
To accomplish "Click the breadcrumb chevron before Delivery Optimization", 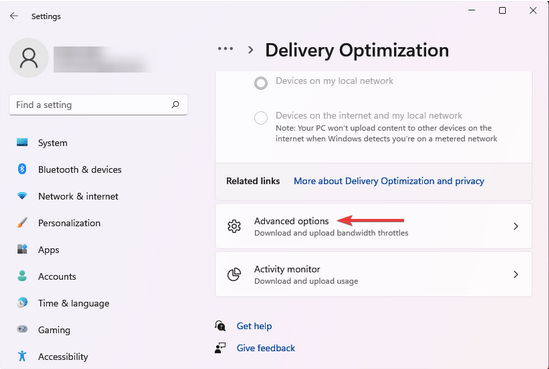I will click(250, 50).
